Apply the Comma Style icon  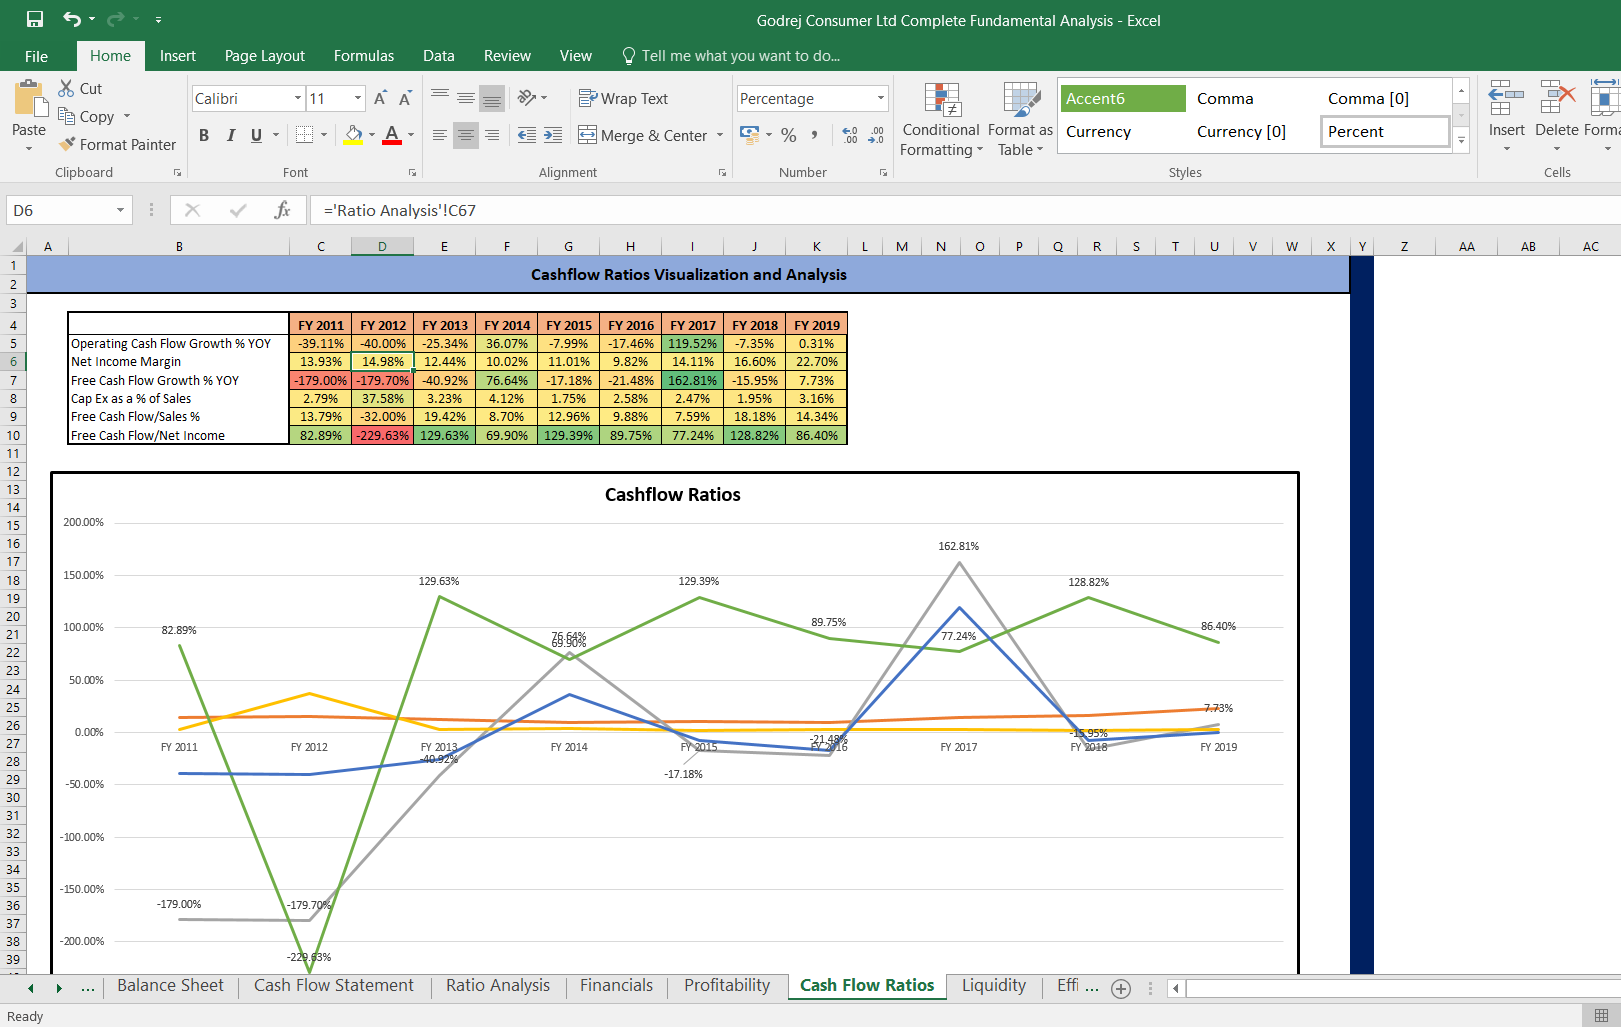pyautogui.click(x=815, y=135)
